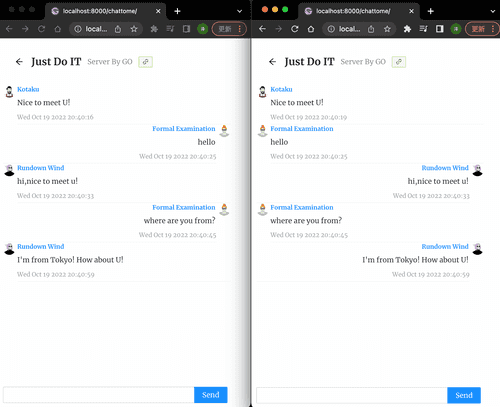Click Kotaku avatar in left chat

pyautogui.click(x=9, y=91)
